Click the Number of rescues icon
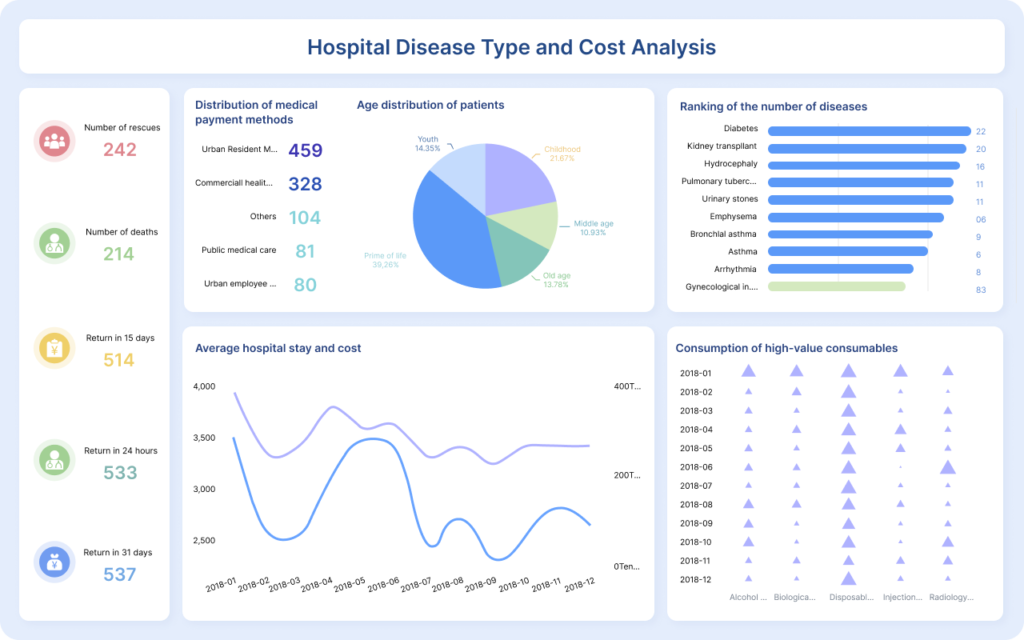The image size is (1024, 640). coord(53,141)
